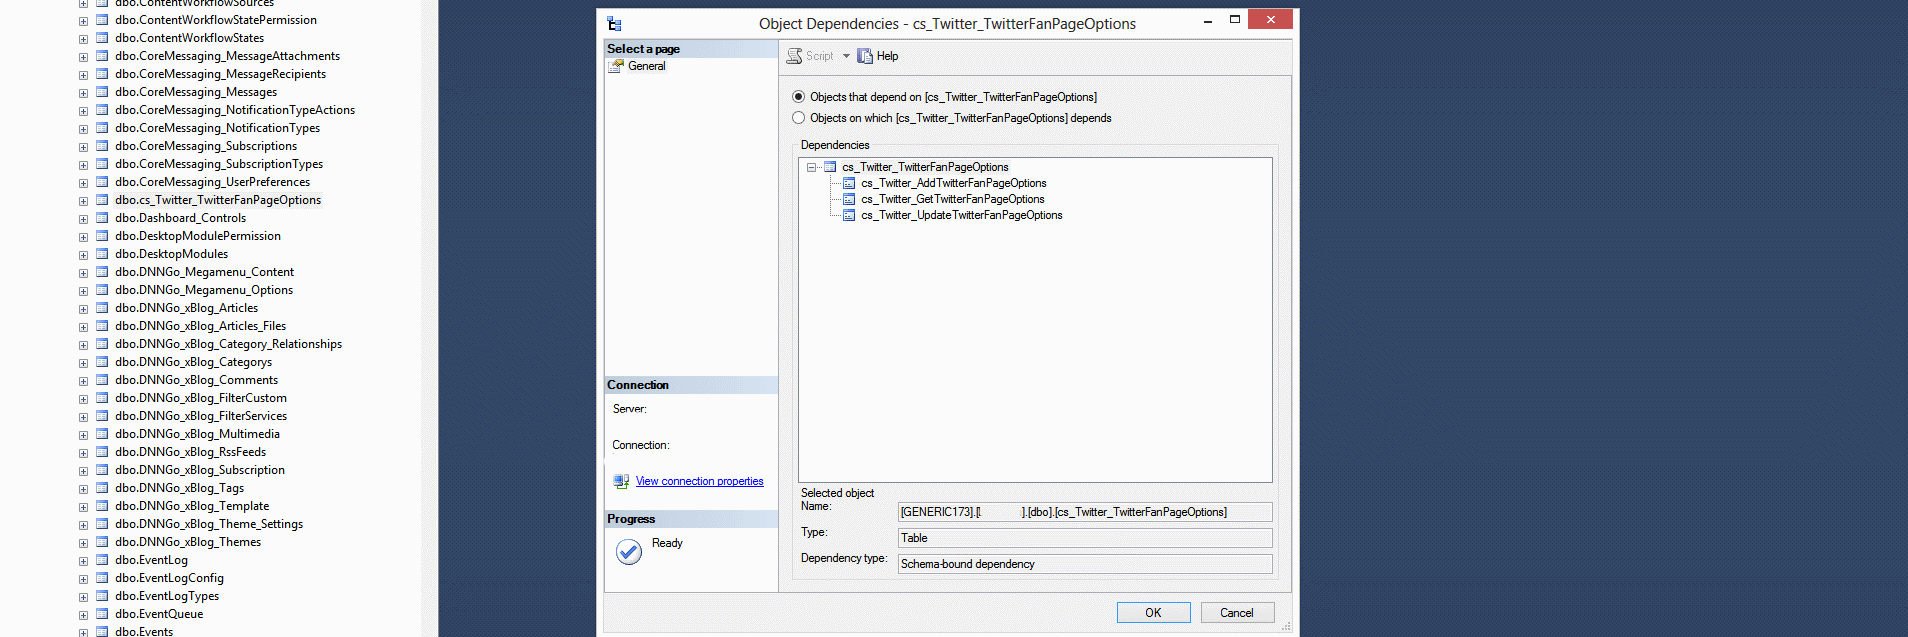The height and width of the screenshot is (637, 1908).
Task: Click the dbo.EventLogTypes table icon
Action: [x=102, y=596]
